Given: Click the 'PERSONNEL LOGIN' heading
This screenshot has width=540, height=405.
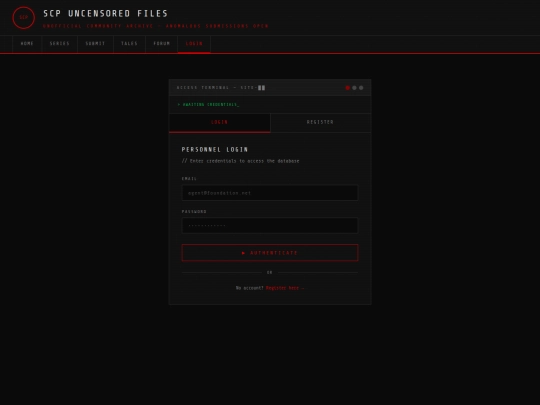Looking at the screenshot, I should [x=215, y=149].
